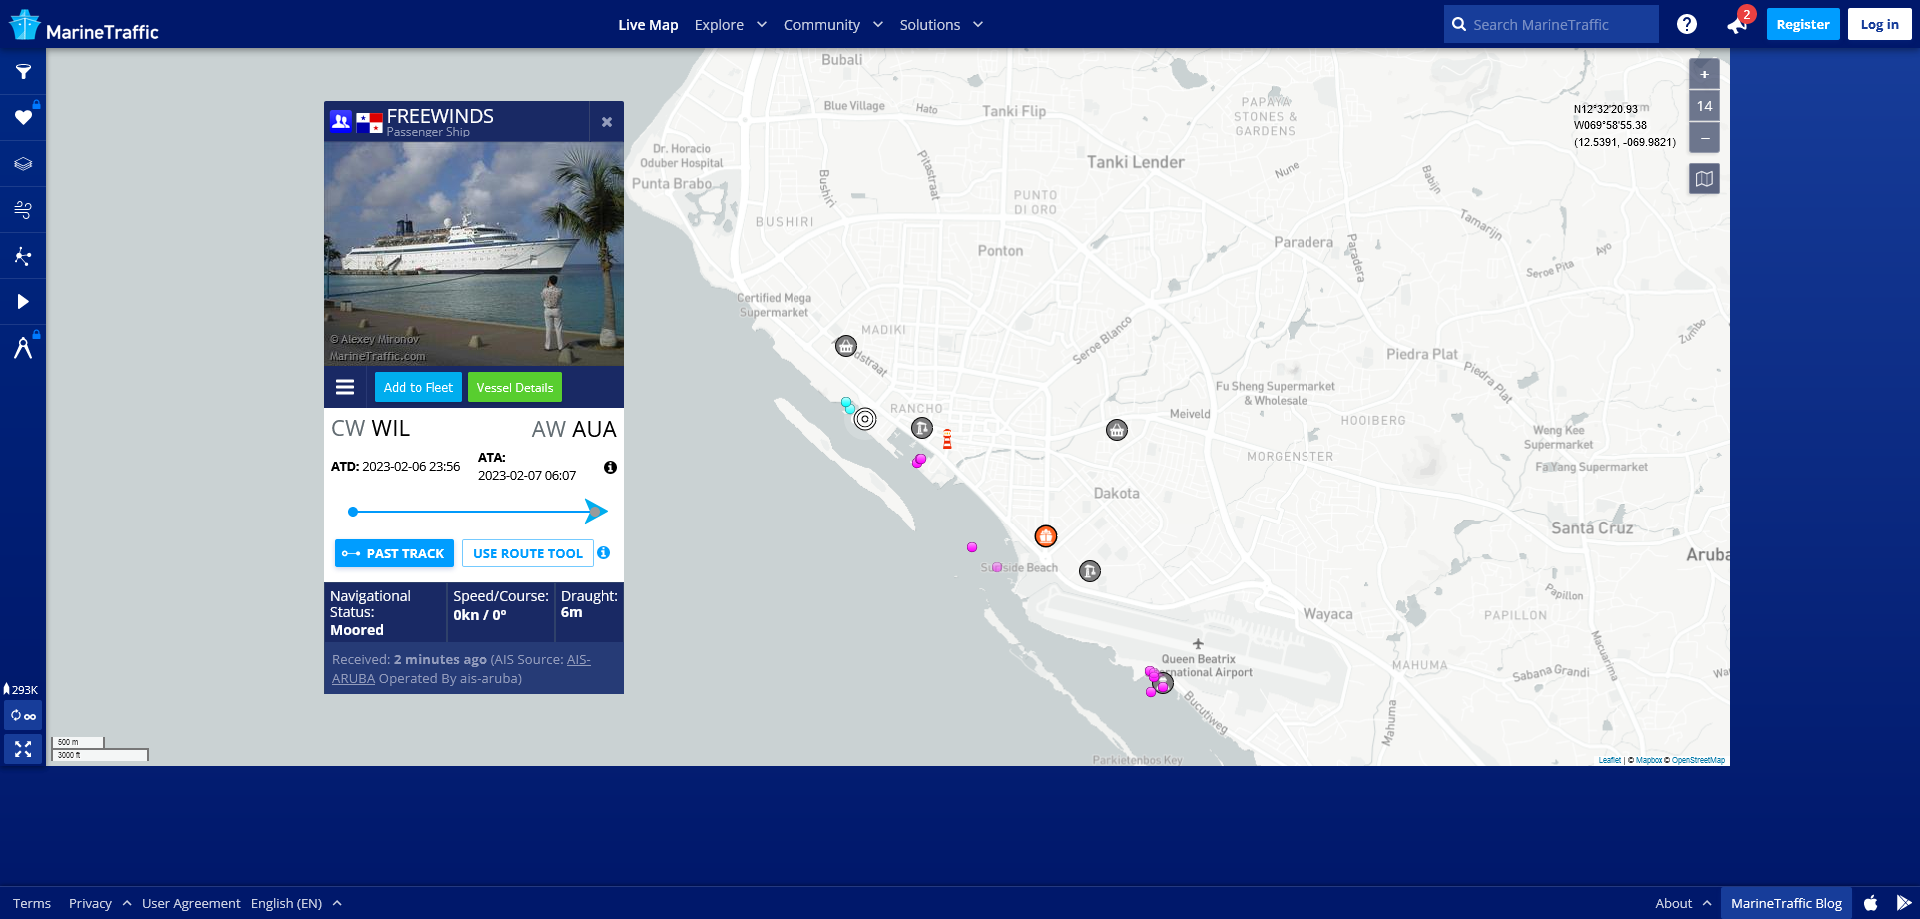Image resolution: width=1920 pixels, height=919 pixels.
Task: Open the Leaflet attribution link
Action: pos(1610,760)
